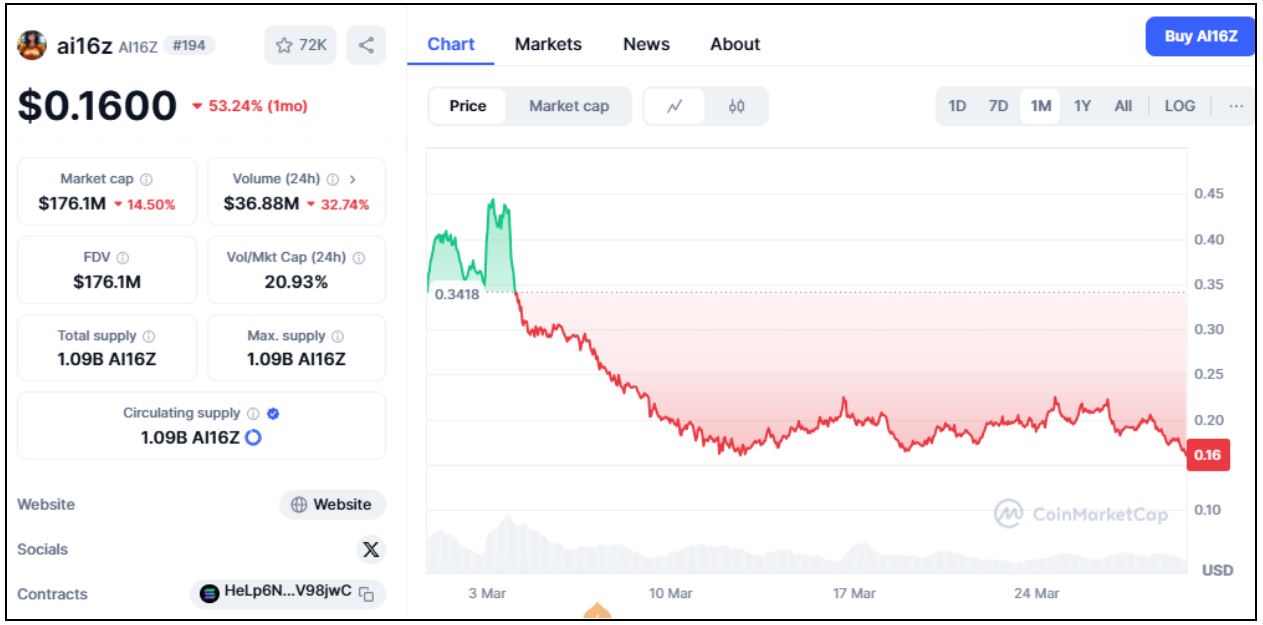Click the $0.1600 price text

97,106
